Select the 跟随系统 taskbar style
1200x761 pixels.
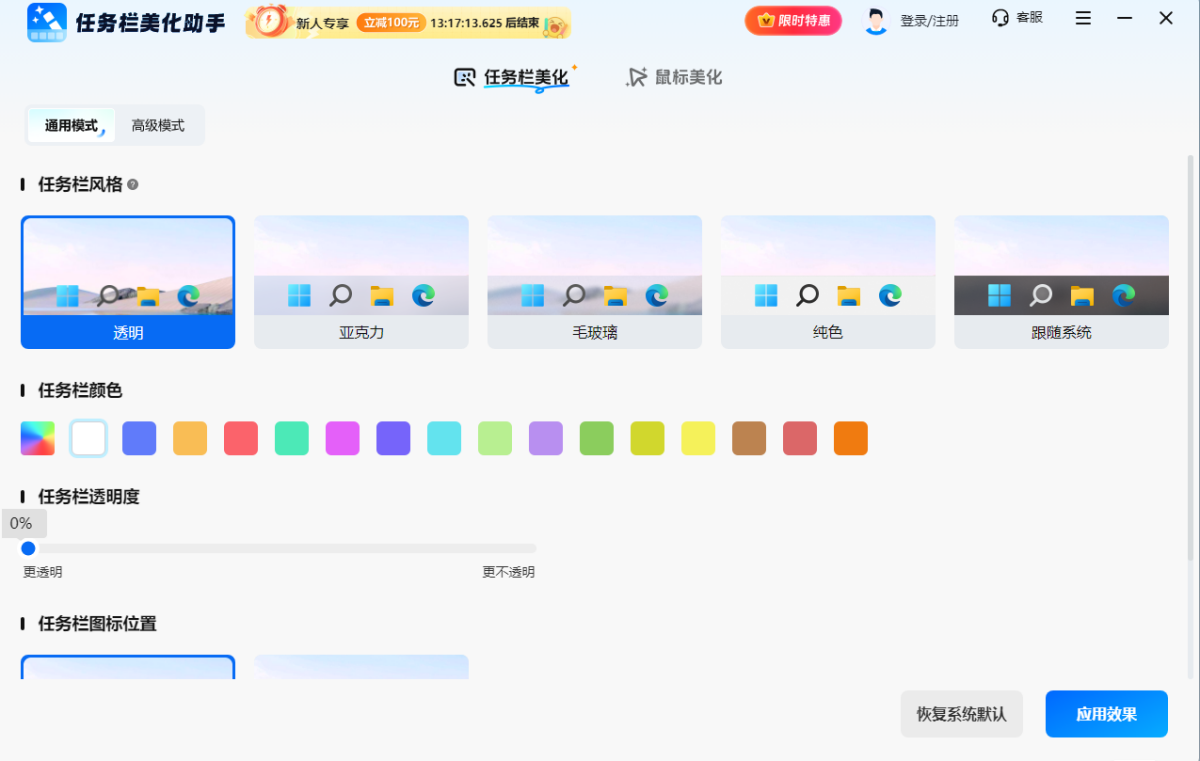1061,281
